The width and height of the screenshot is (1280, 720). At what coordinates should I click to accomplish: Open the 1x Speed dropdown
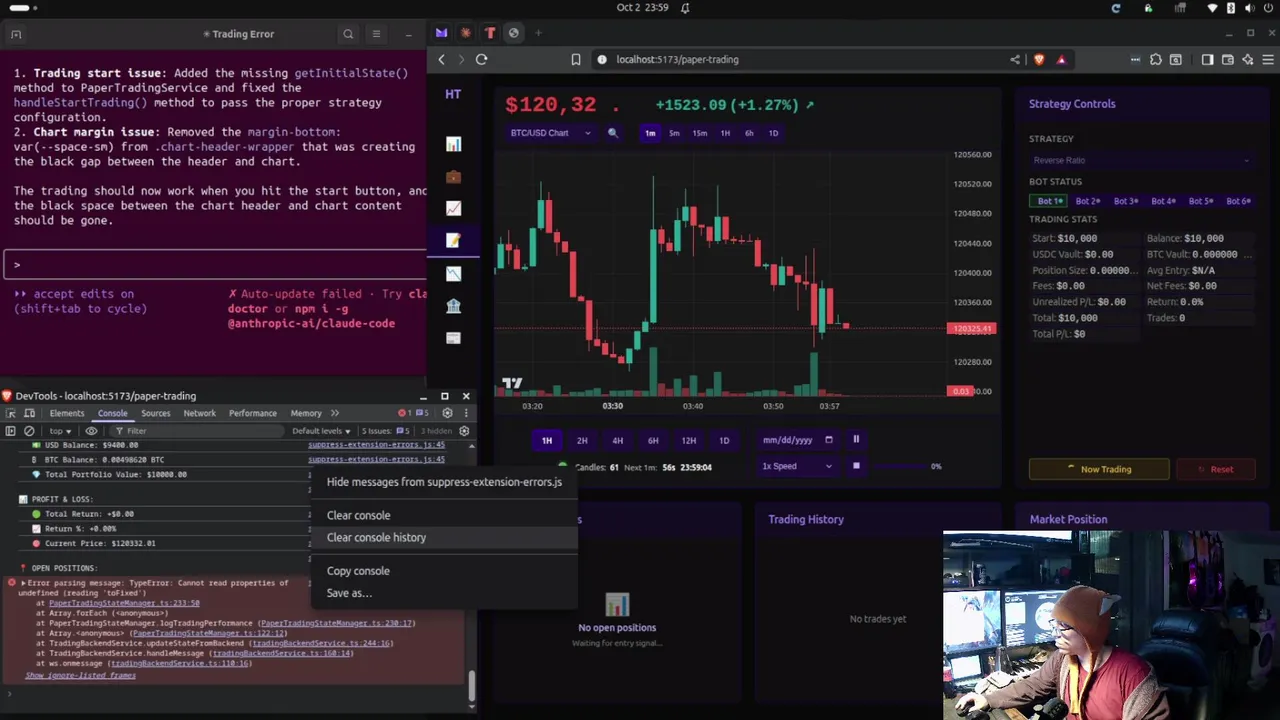click(x=796, y=466)
